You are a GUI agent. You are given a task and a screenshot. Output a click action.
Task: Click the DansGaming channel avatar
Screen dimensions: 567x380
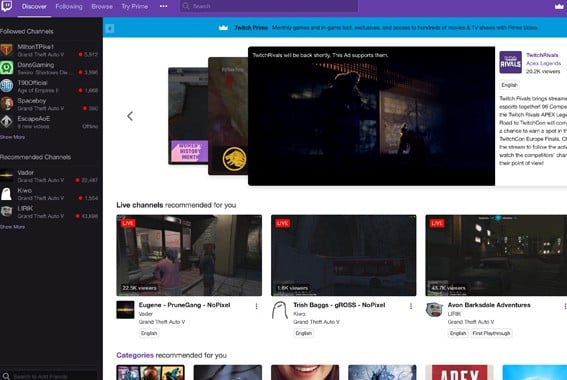pos(7,68)
